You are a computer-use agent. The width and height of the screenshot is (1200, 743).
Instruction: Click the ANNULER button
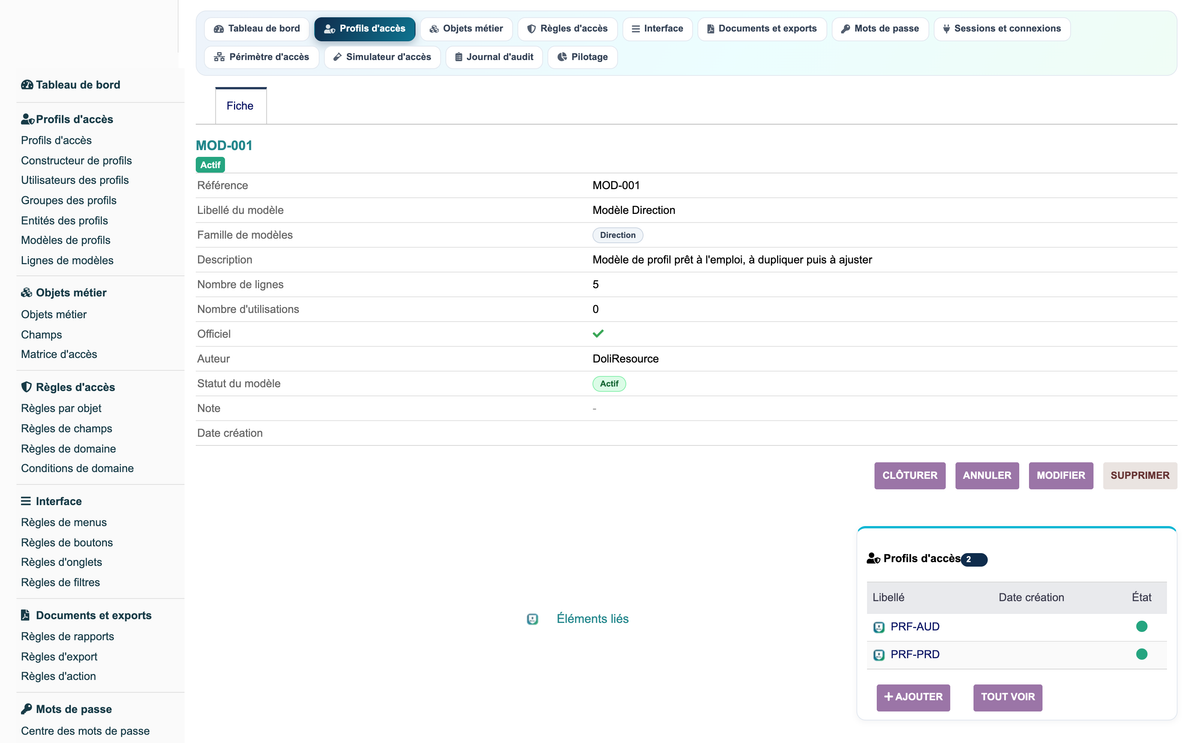[987, 476]
